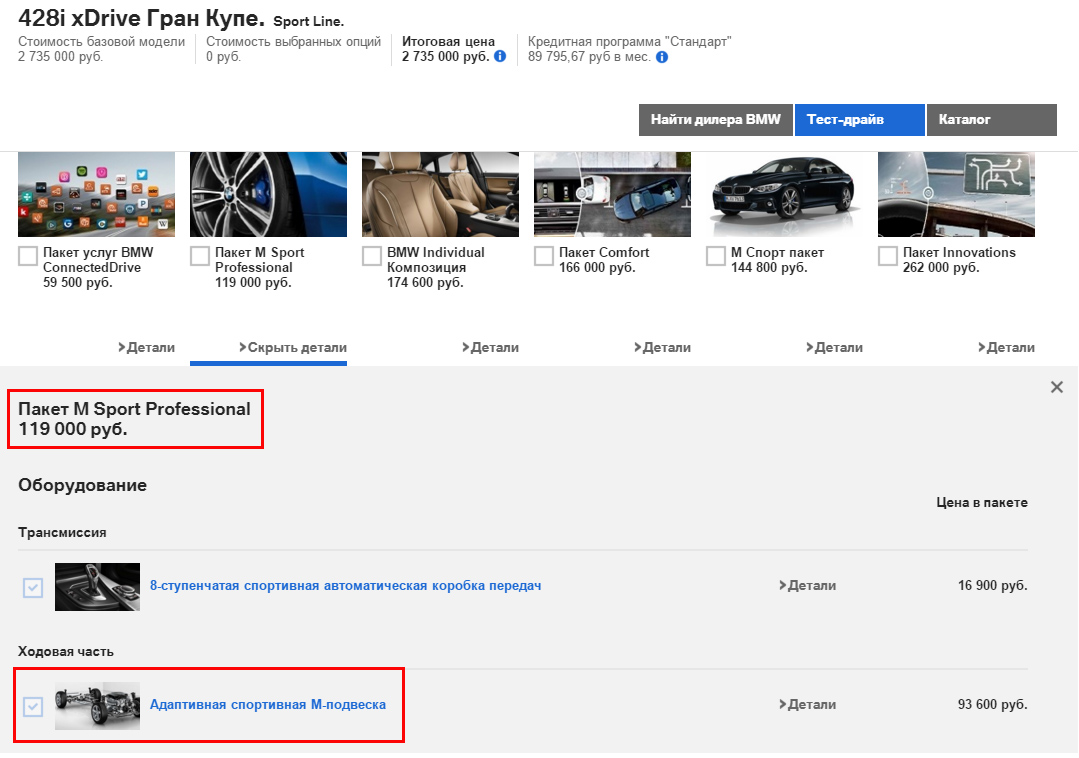Click the 93 600 руб. package price
This screenshot has height=758, width=1079.
992,704
